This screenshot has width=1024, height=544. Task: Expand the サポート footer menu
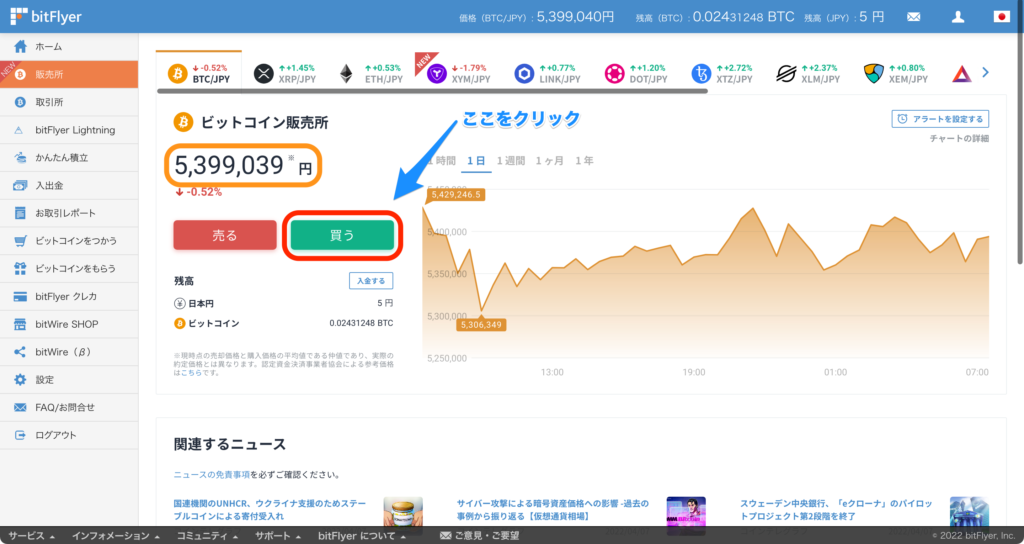(278, 536)
